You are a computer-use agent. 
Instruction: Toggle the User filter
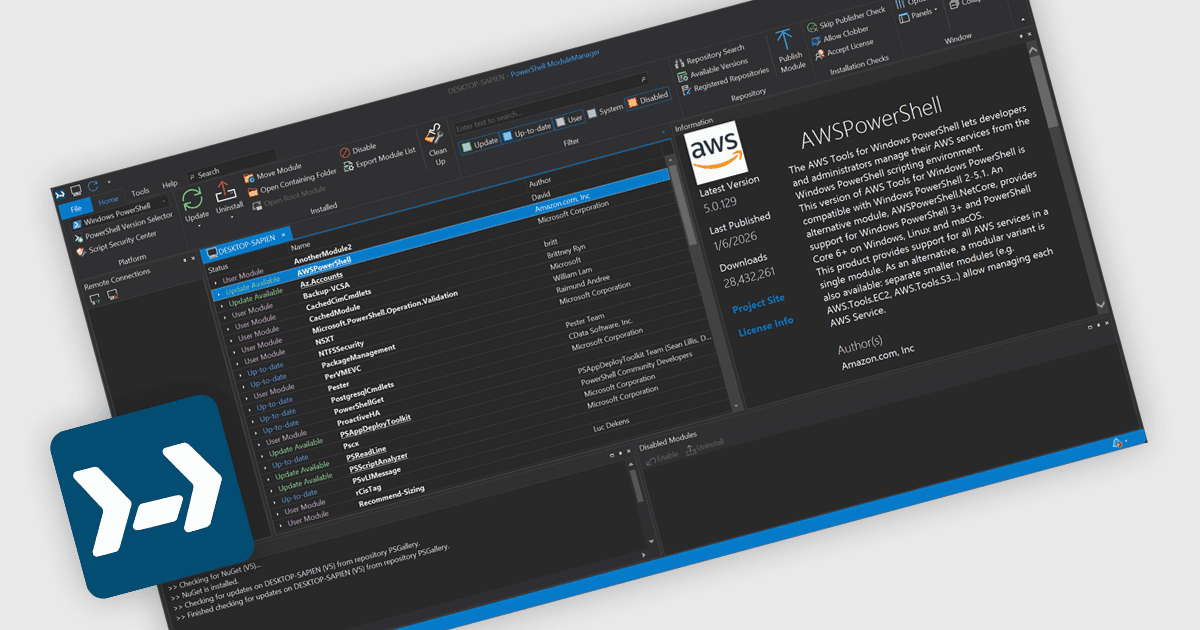[570, 119]
